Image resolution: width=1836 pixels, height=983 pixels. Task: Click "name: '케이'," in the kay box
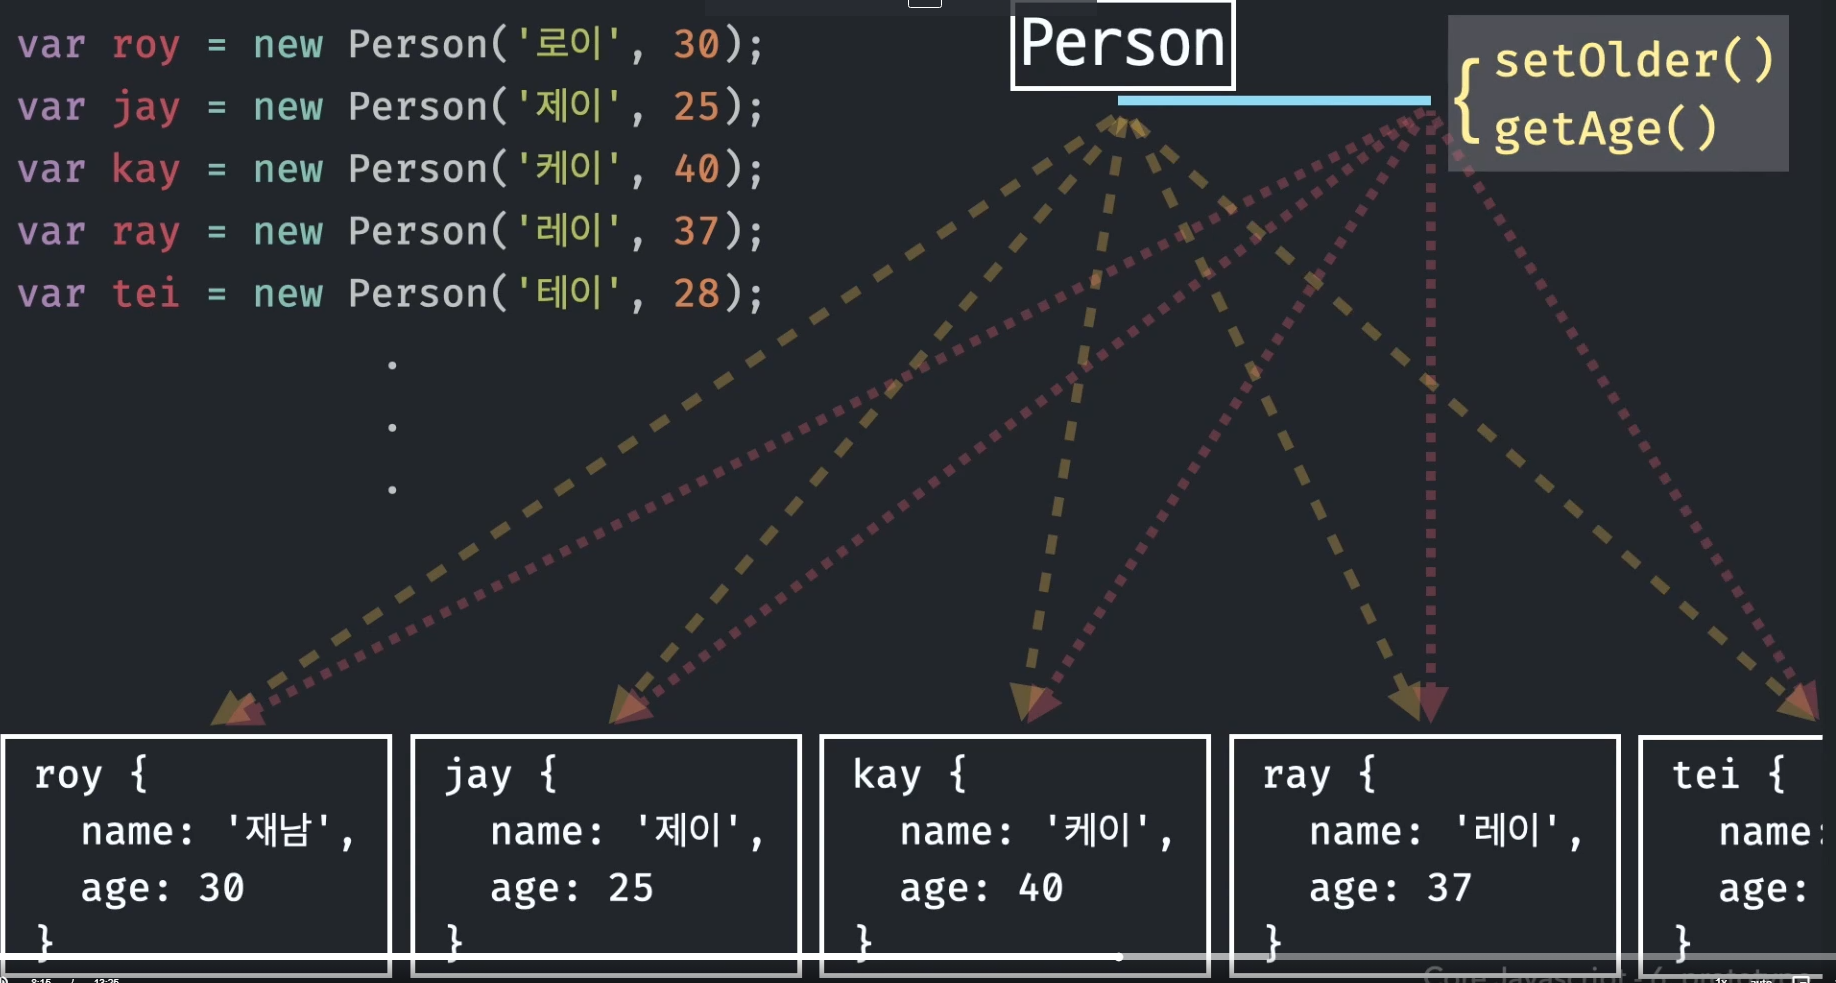[1037, 831]
